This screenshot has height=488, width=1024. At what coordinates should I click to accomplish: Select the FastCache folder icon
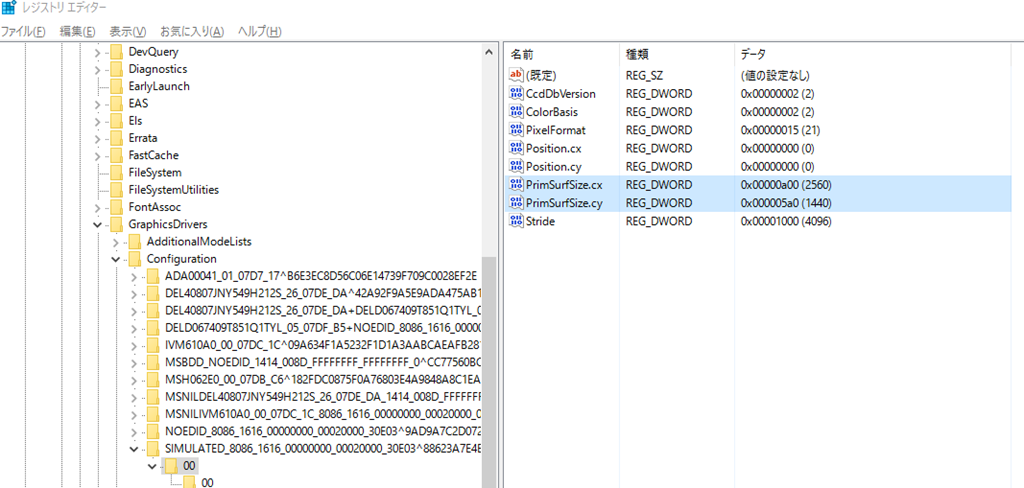pos(117,155)
